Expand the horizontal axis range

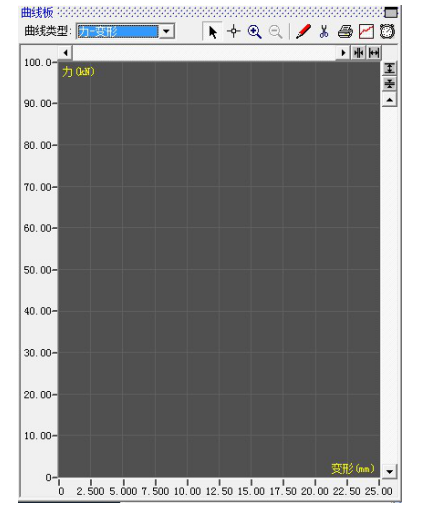click(374, 53)
